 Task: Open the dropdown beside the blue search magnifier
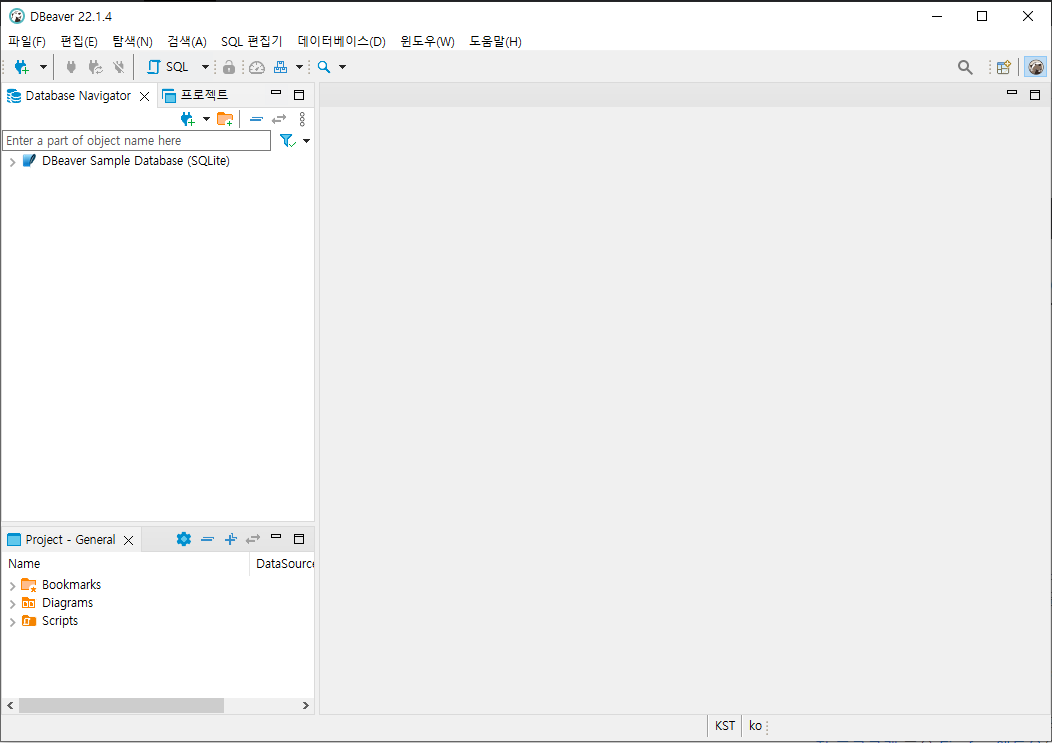(x=342, y=67)
